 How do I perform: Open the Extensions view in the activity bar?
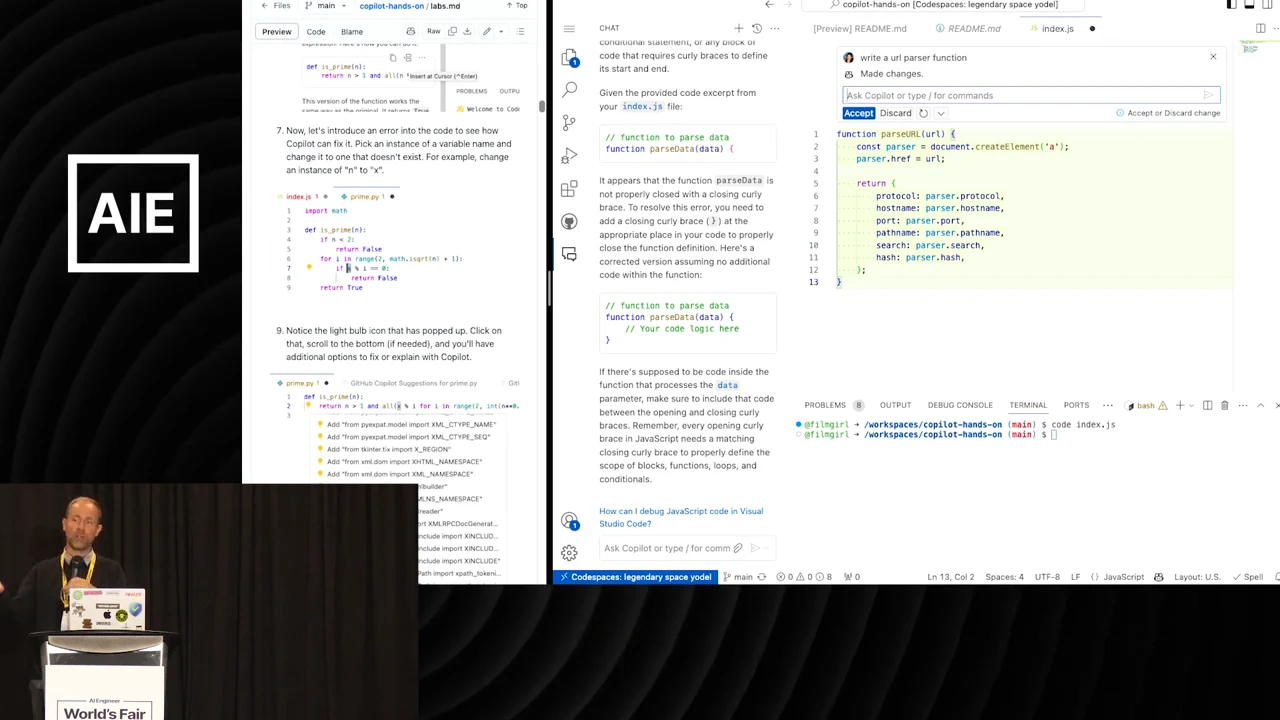569,188
